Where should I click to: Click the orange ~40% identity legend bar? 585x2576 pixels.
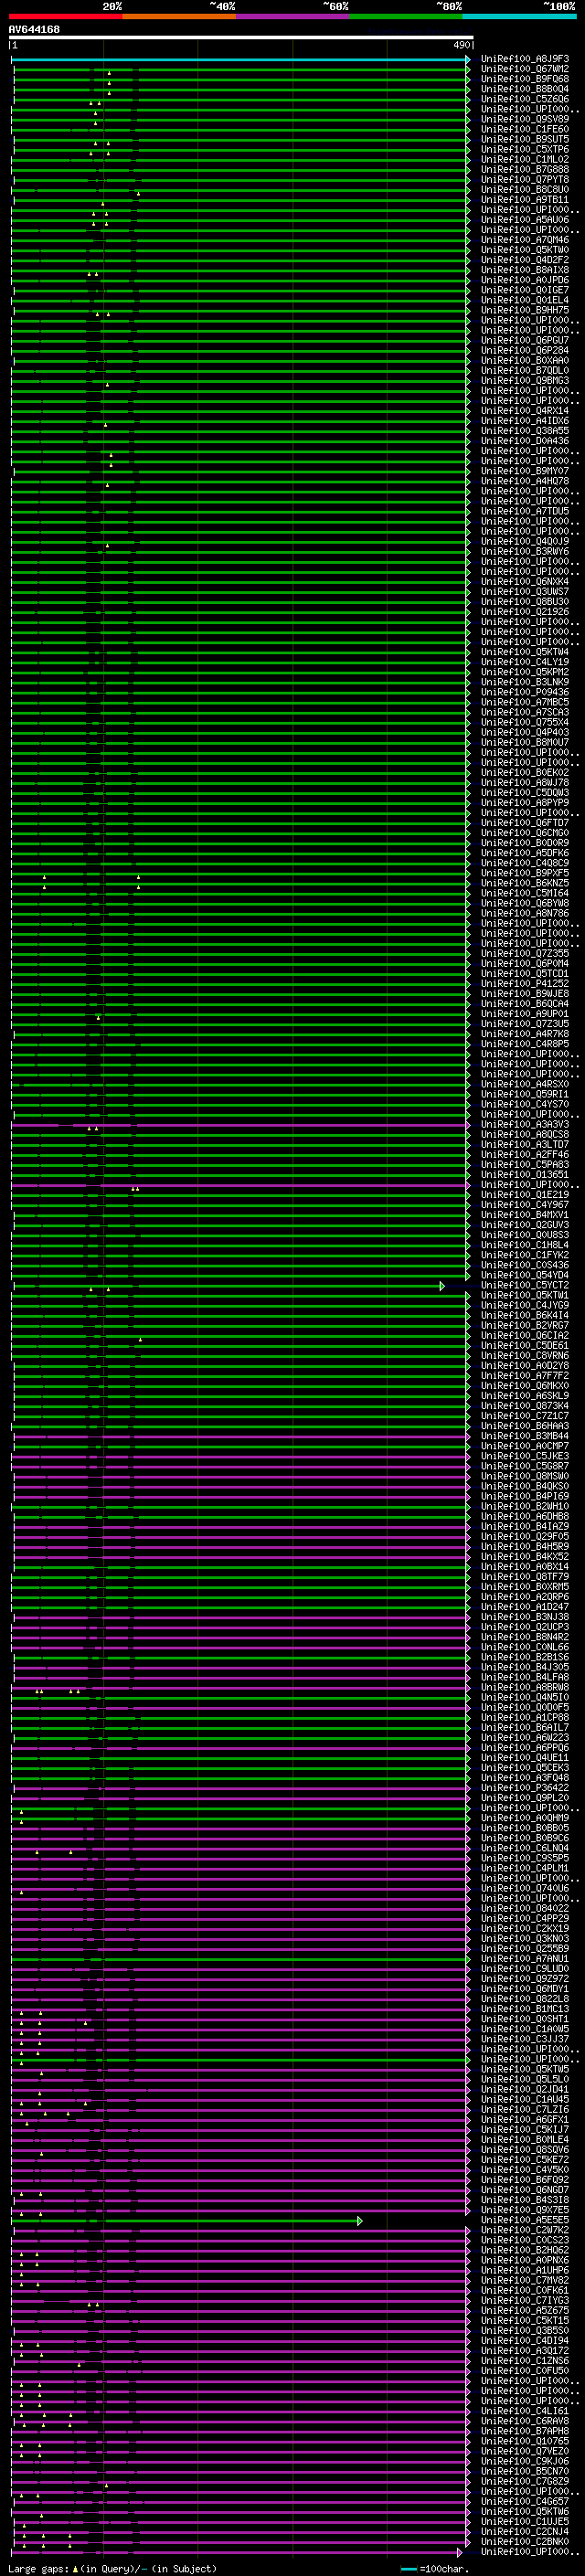pyautogui.click(x=179, y=16)
